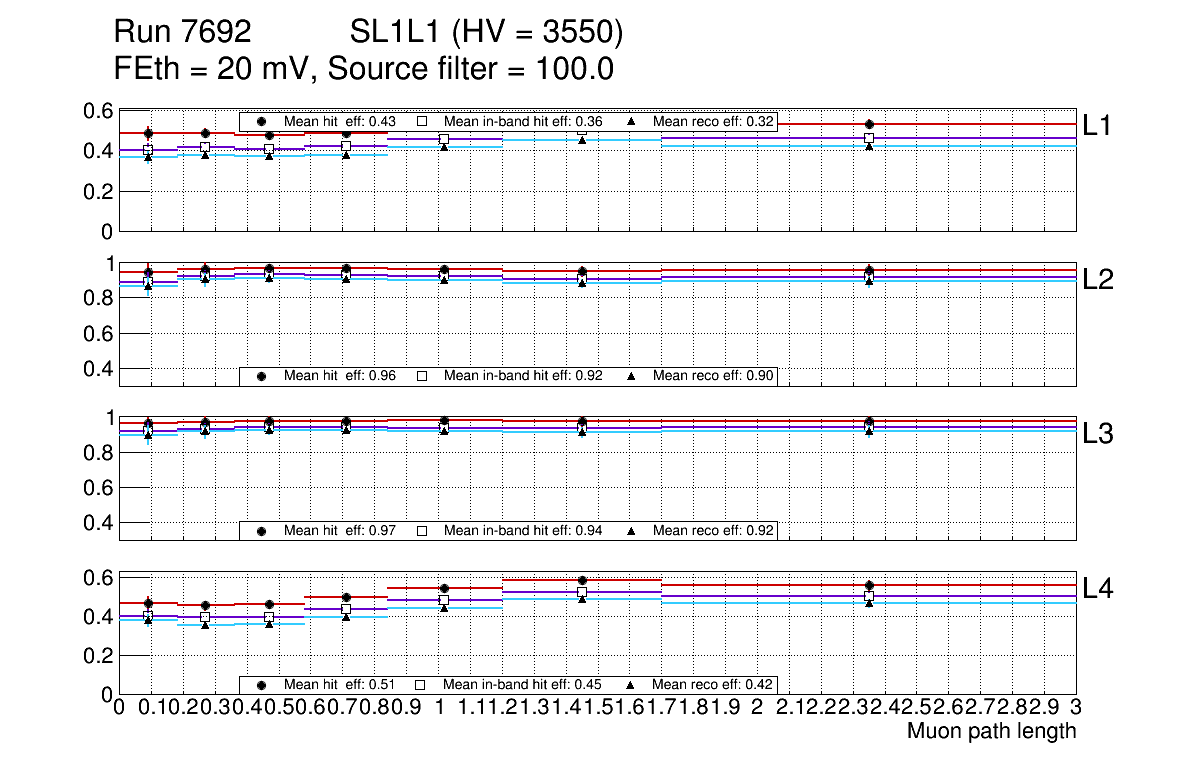Click the open square marker in L1 legend
Viewport: 1196px width, 772px height.
(422, 121)
